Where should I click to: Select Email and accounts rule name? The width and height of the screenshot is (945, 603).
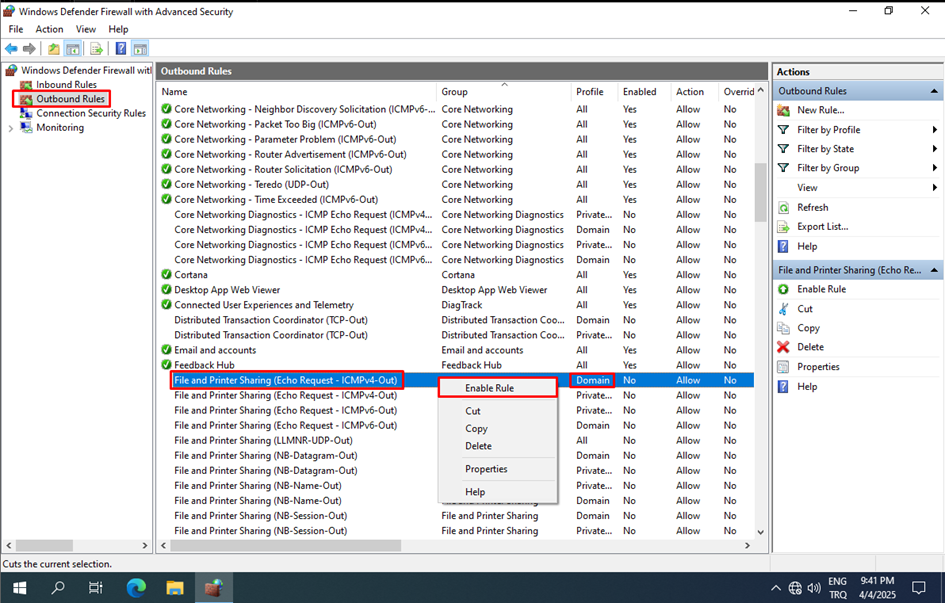click(x=215, y=350)
